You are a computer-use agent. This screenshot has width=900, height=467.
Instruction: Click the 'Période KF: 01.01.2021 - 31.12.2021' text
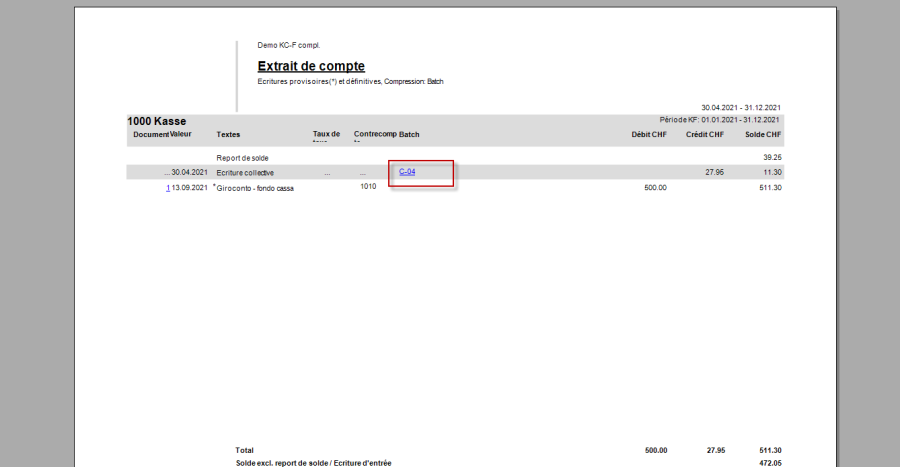[719, 120]
